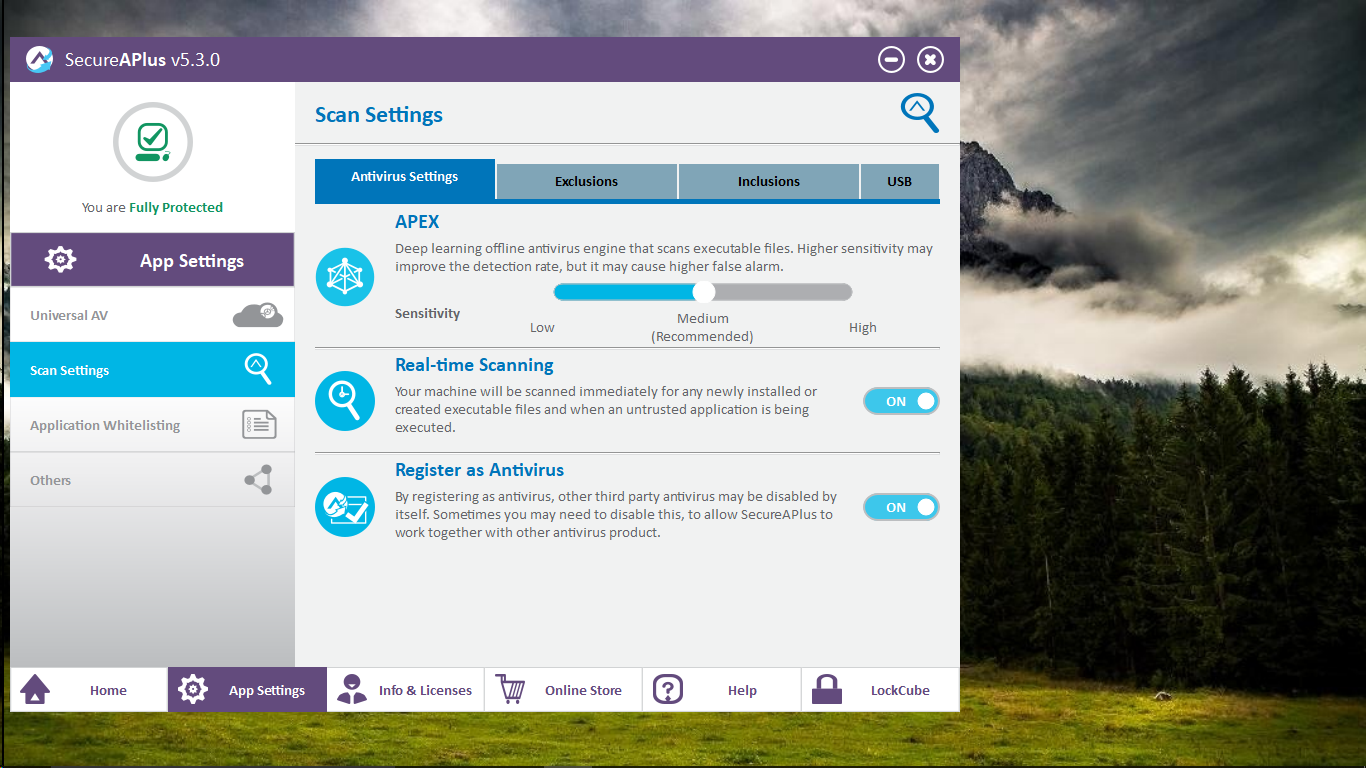Click the Info & Licenses person icon
The width and height of the screenshot is (1366, 768).
click(352, 689)
